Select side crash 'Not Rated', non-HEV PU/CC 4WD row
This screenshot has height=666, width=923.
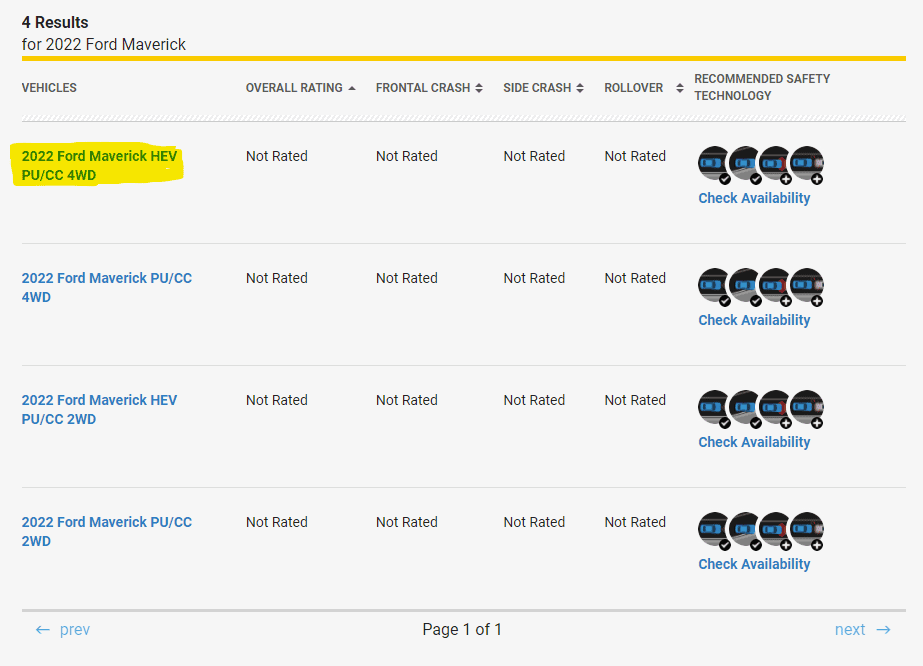click(x=534, y=278)
